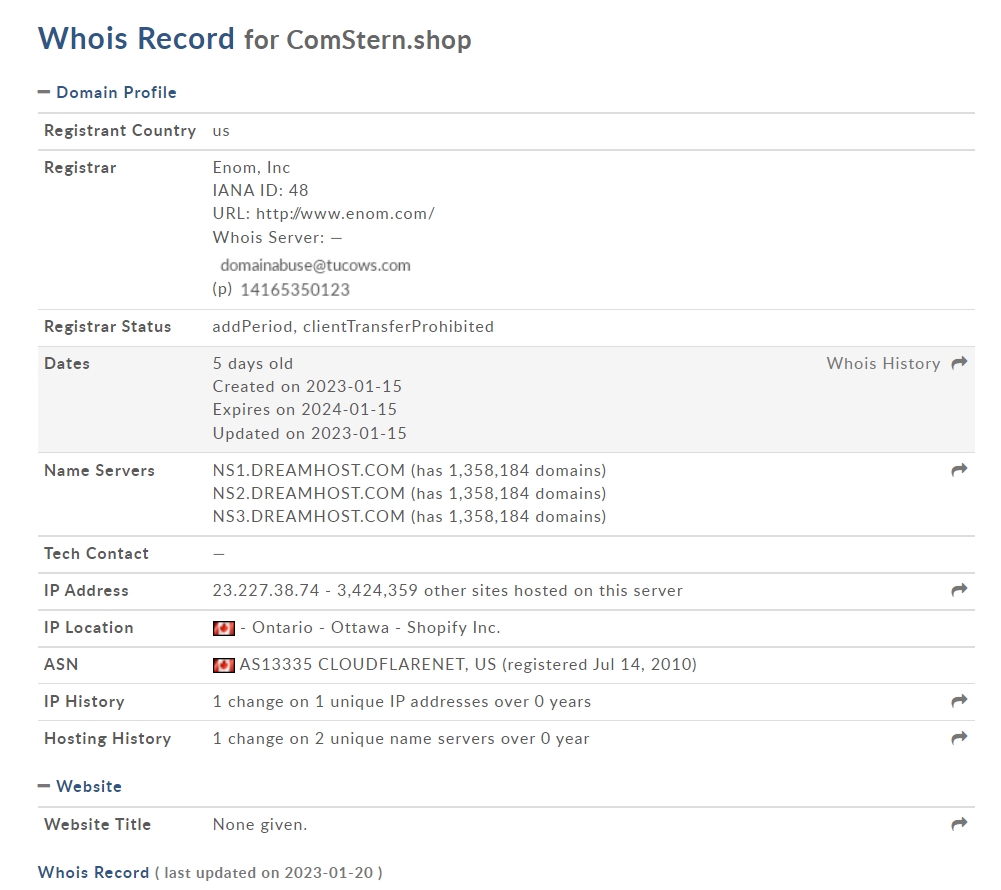Collapse the Domain Profile section
Viewport: 1001px width, 890px height.
[107, 93]
